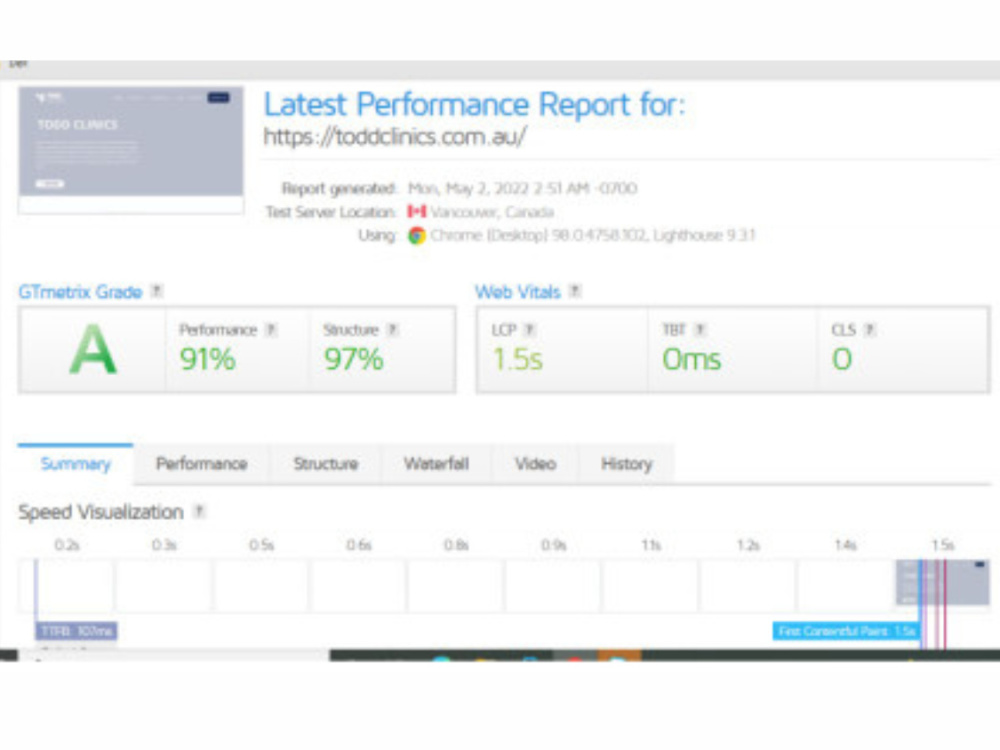Click the First Contentful Paint marker
Screen dimensions: 1000x750
click(x=846, y=631)
